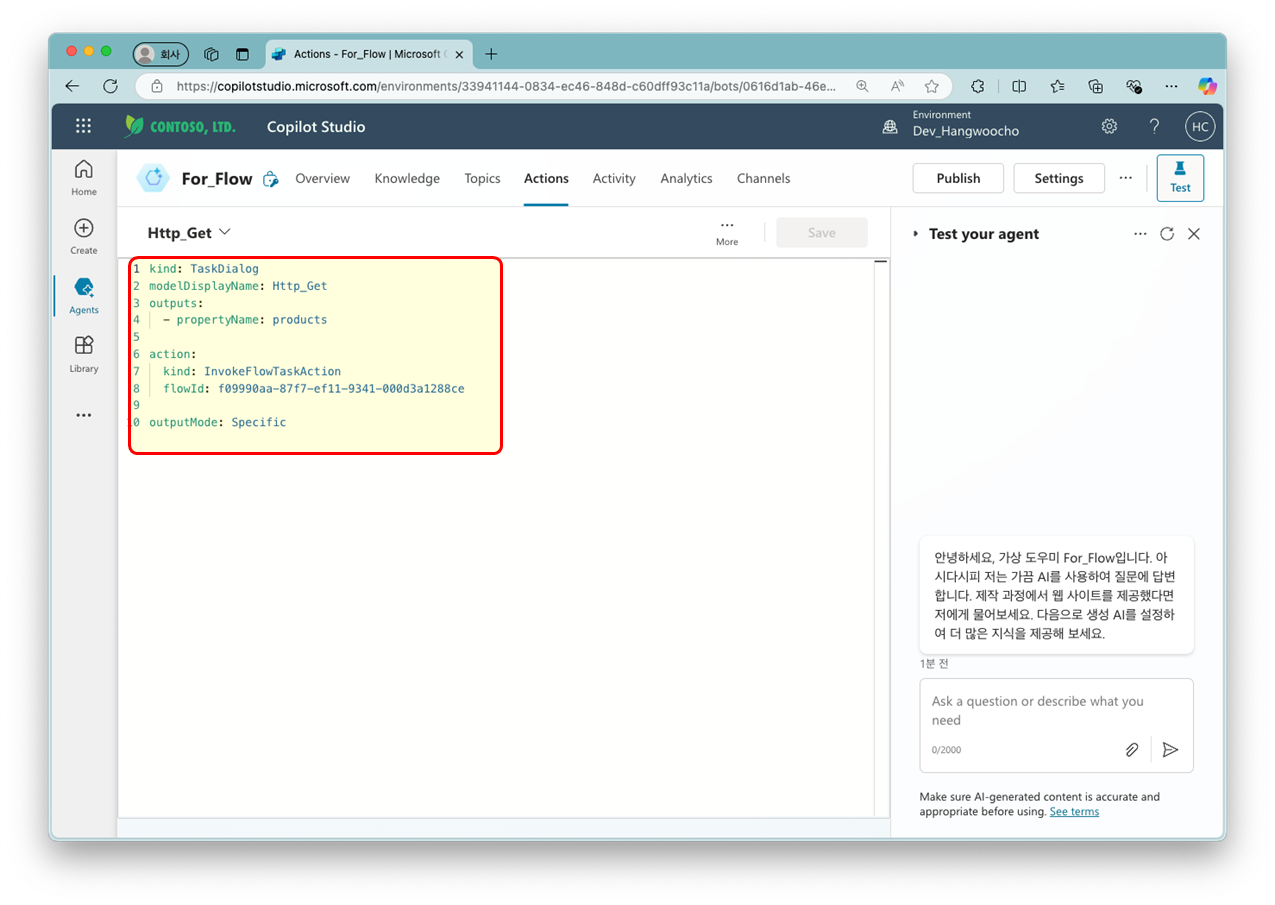Go back to the previous browser page
This screenshot has height=905, width=1275.
point(72,86)
